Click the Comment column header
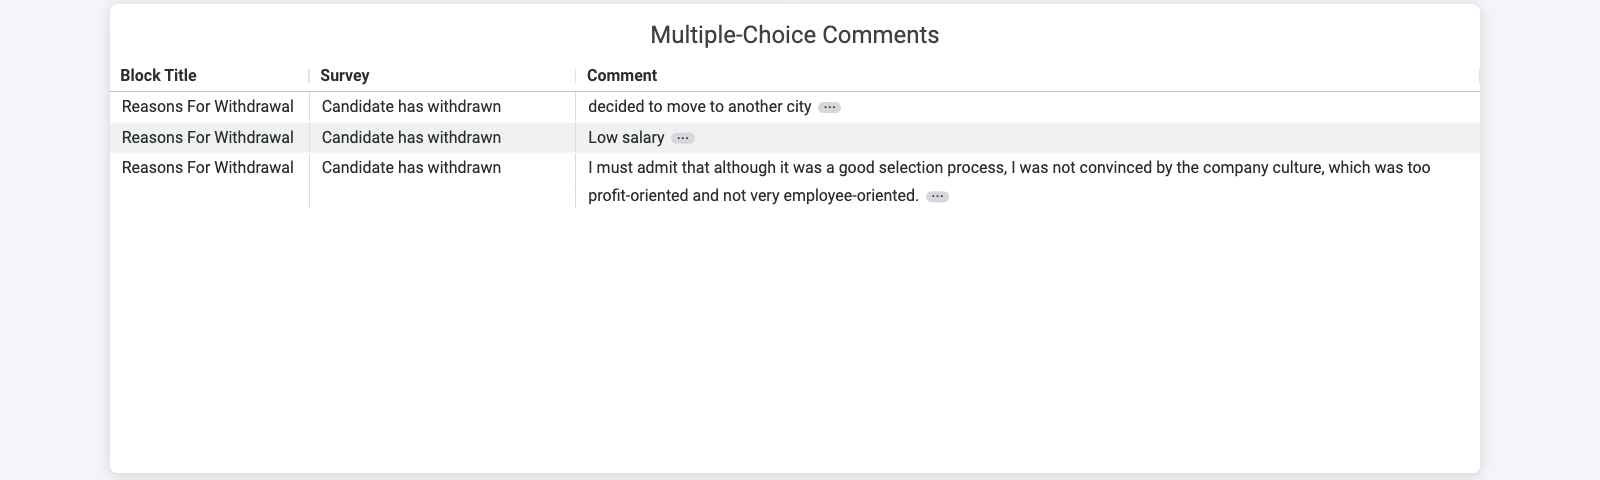Viewport: 1600px width, 480px height. pos(622,76)
